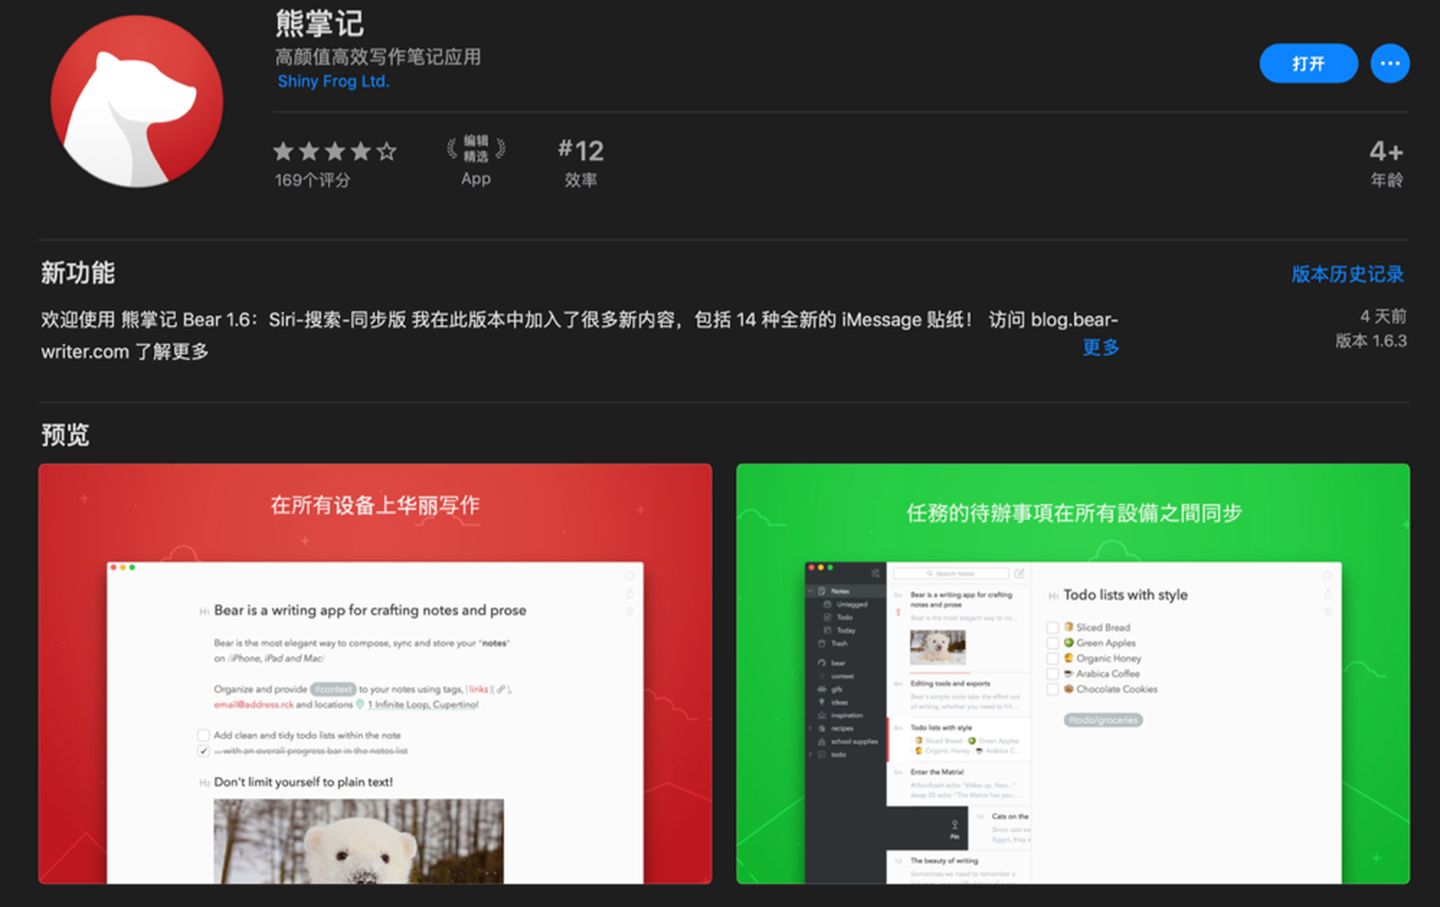Visit the Shiny Frog Ltd. developer link
This screenshot has height=907, width=1440.
pos(333,81)
